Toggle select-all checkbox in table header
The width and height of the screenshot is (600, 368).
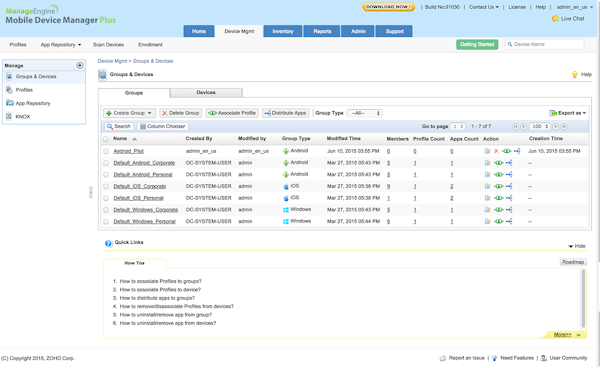pos(106,139)
